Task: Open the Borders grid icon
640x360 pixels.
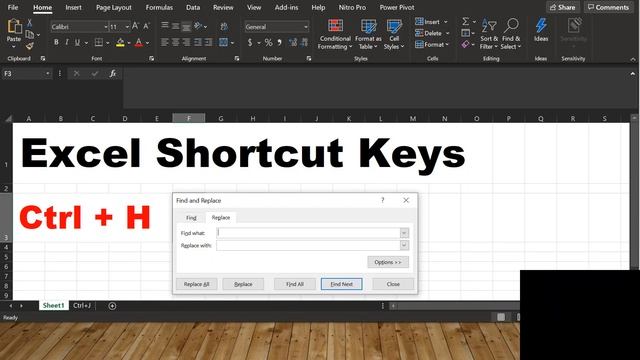Action: [x=99, y=42]
